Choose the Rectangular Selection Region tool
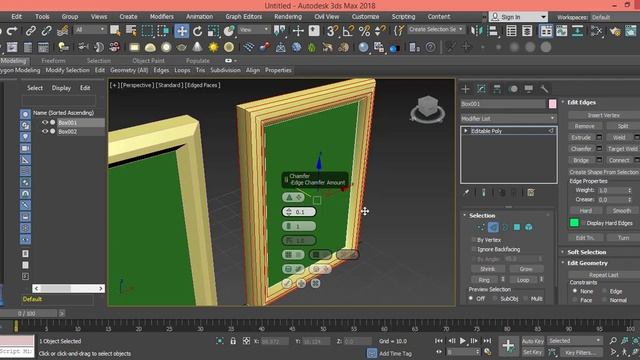Image resolution: width=640 pixels, height=360 pixels. pos(147,31)
